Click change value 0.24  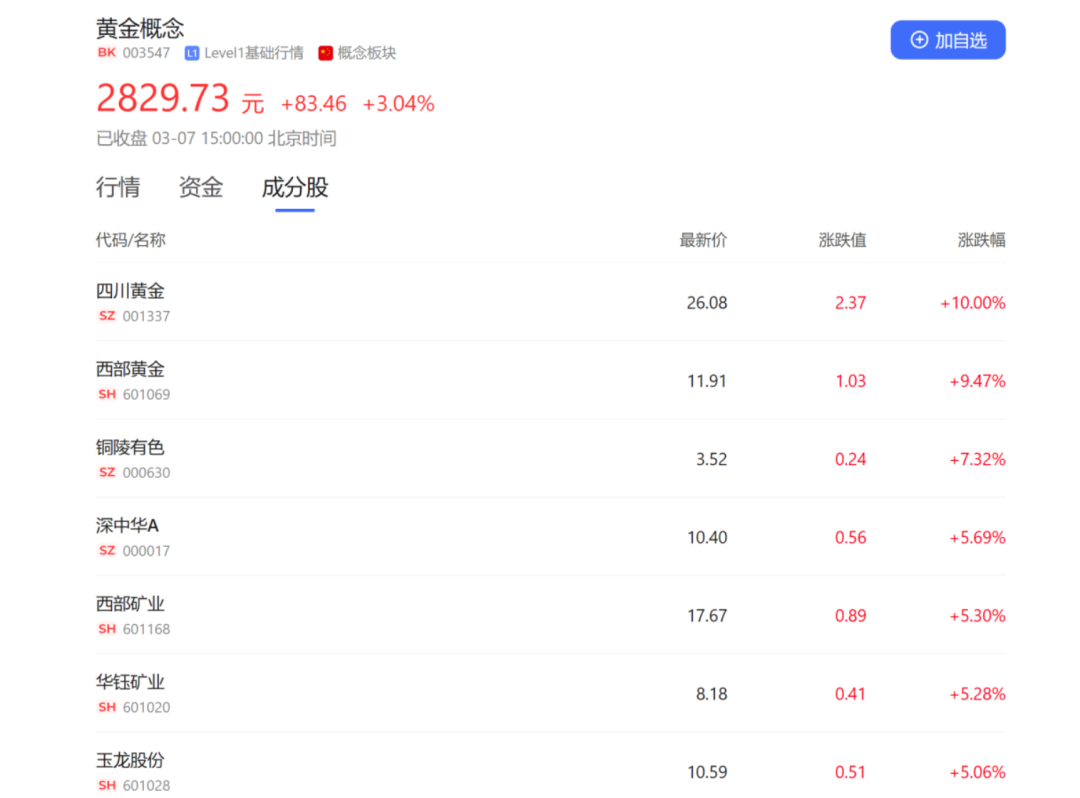pyautogui.click(x=850, y=459)
